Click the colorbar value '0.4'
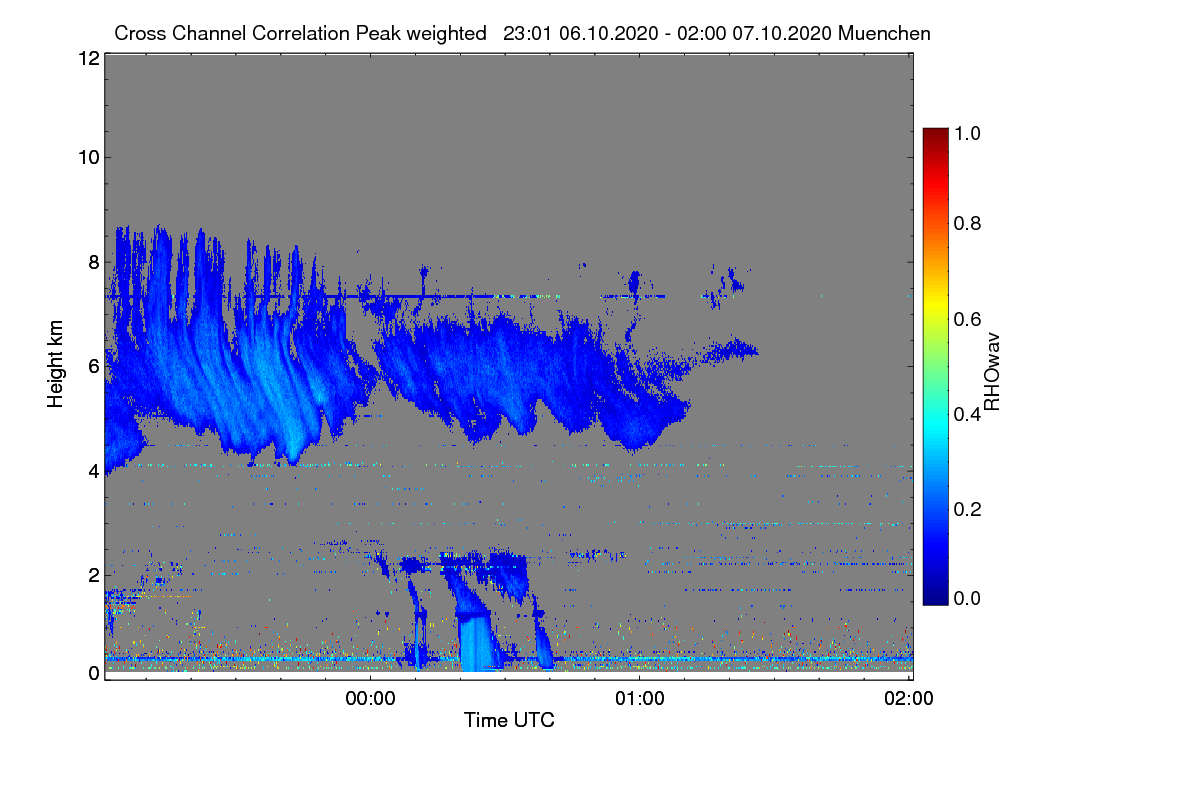The width and height of the screenshot is (1200, 800). pos(968,414)
